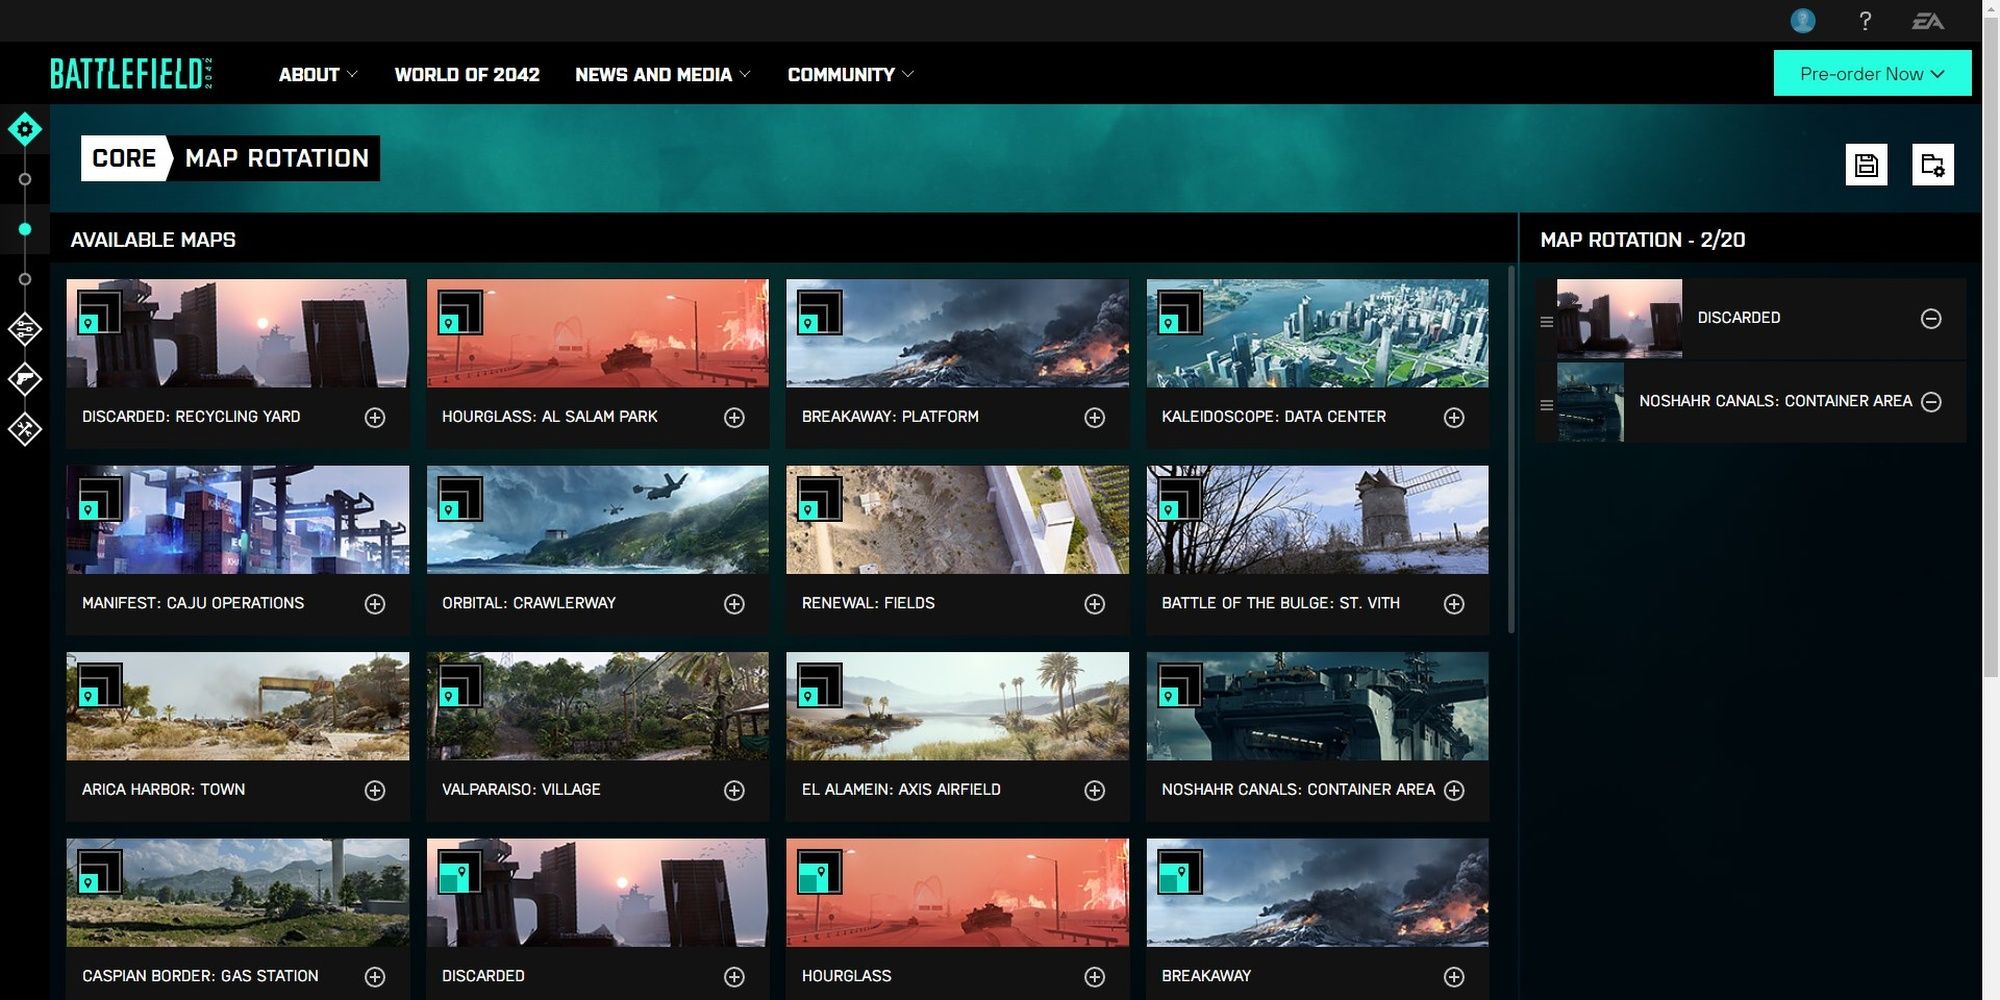Select the current step dot in sidebar
2000x1000 pixels.
25,230
